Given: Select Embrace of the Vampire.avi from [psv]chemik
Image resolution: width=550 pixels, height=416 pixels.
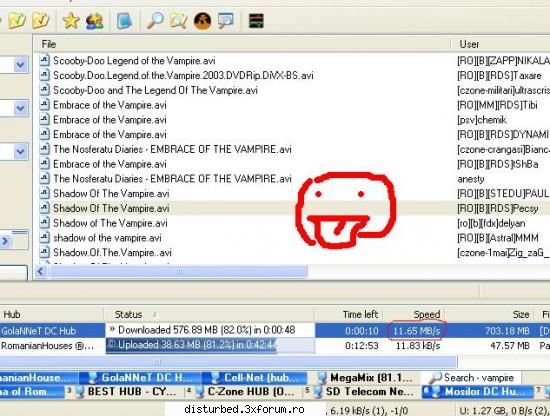Looking at the screenshot, I should pyautogui.click(x=110, y=120).
